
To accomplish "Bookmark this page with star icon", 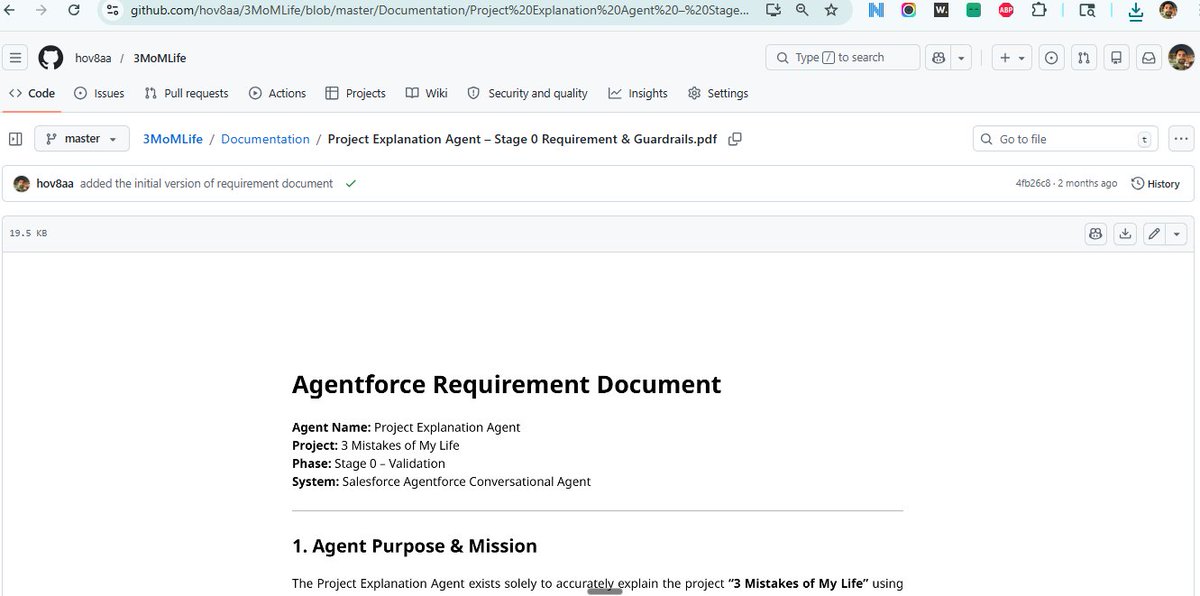I will coord(831,10).
